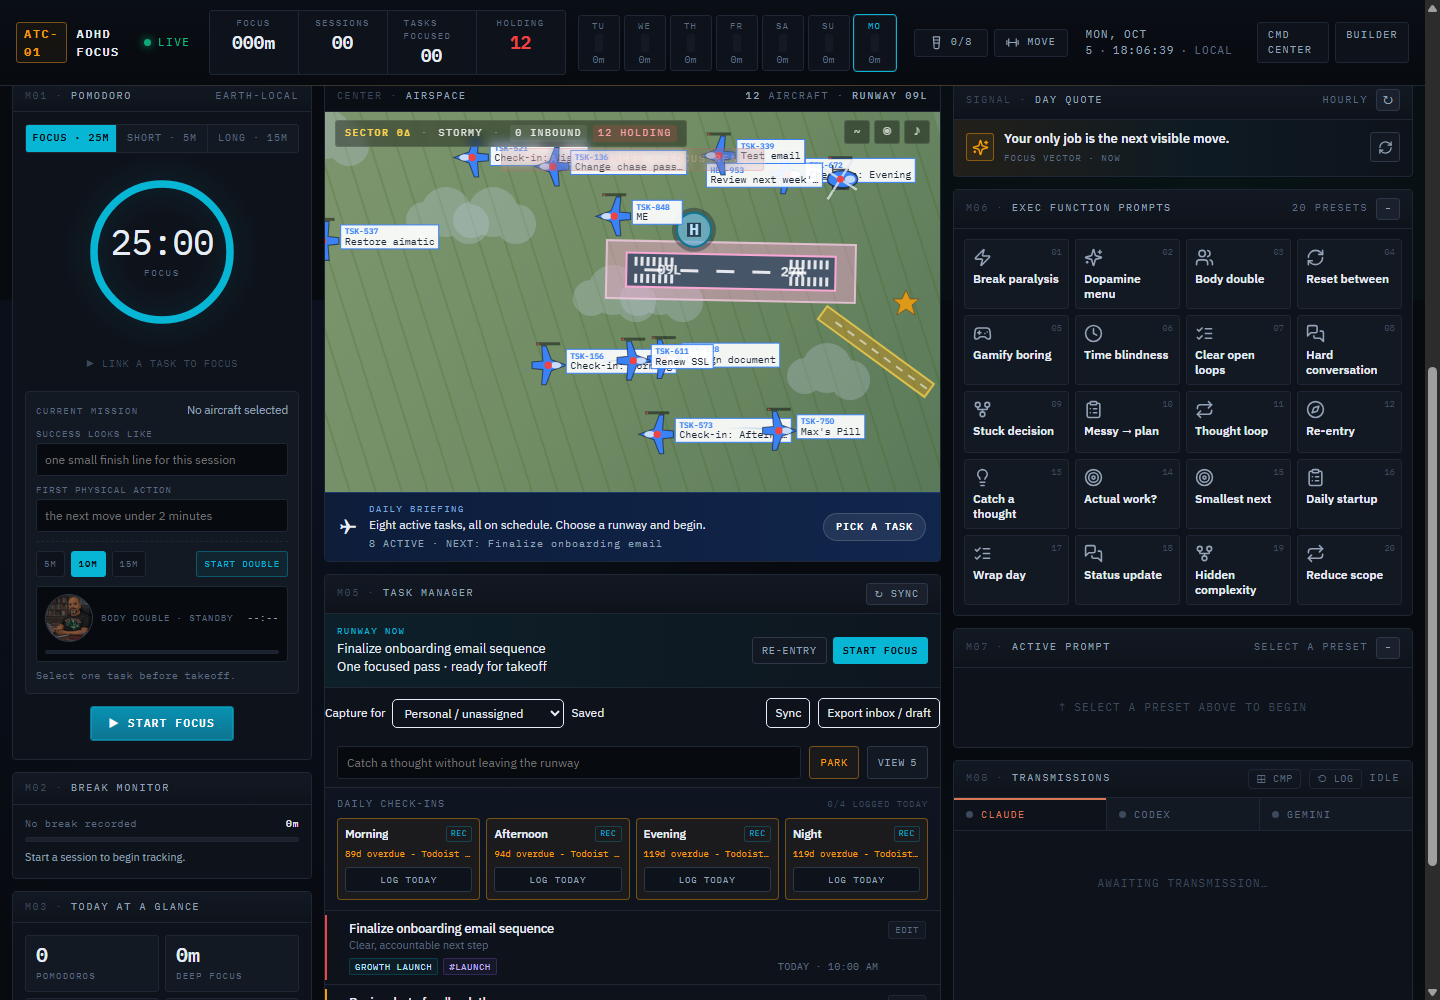
Task: Toggle REC on the Night check-in
Action: 906,834
